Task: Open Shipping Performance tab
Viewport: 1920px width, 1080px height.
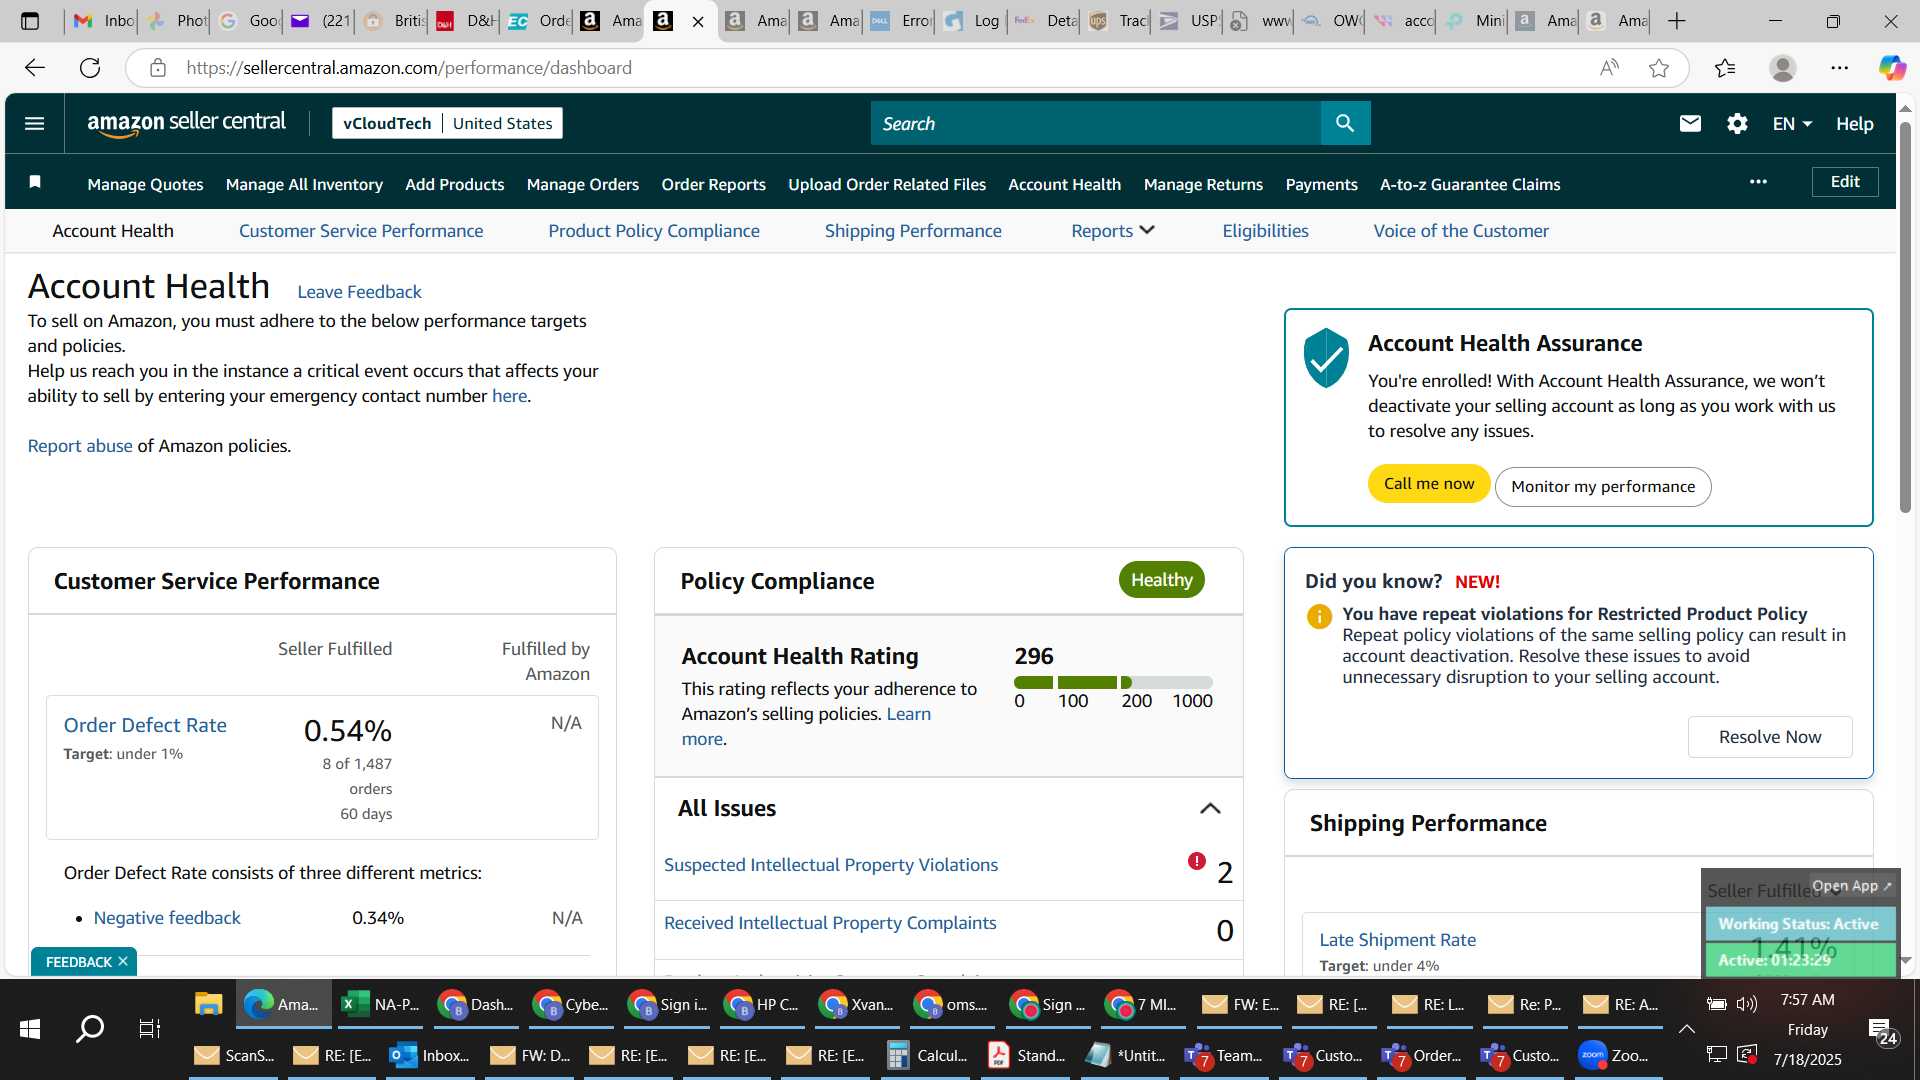Action: (x=913, y=230)
